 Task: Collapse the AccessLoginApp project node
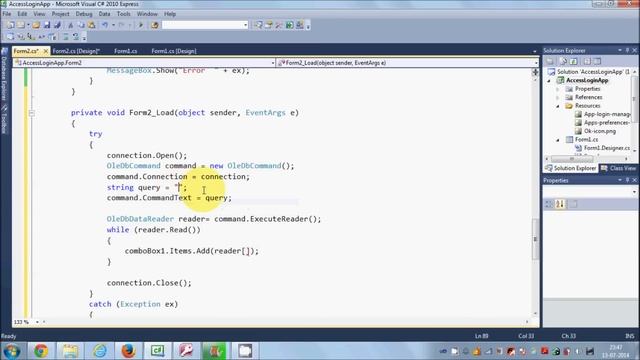pyautogui.click(x=549, y=81)
